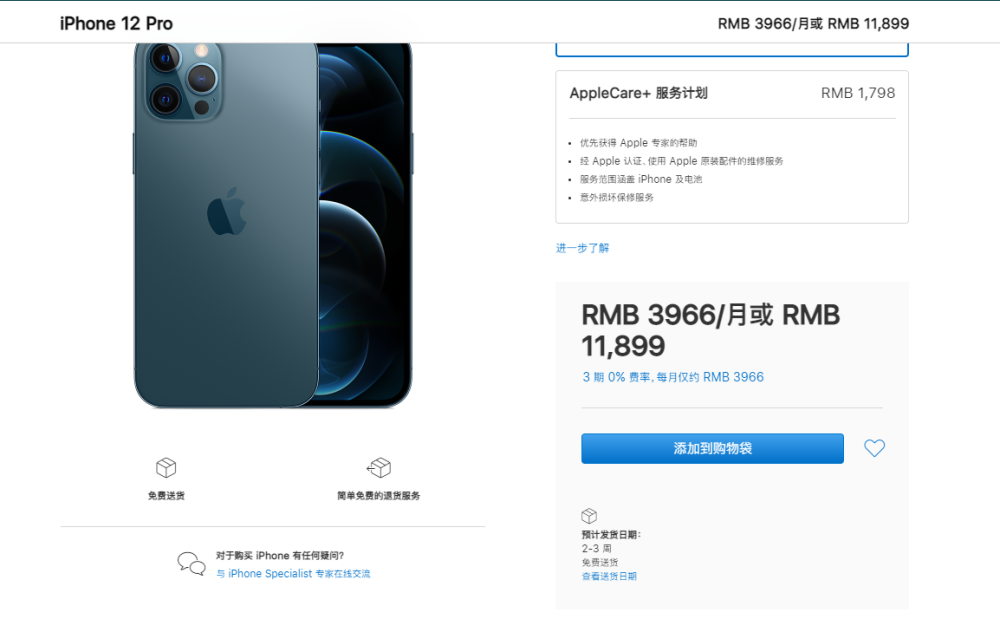Click the free shipping box icon
The image size is (1000, 619).
click(166, 467)
